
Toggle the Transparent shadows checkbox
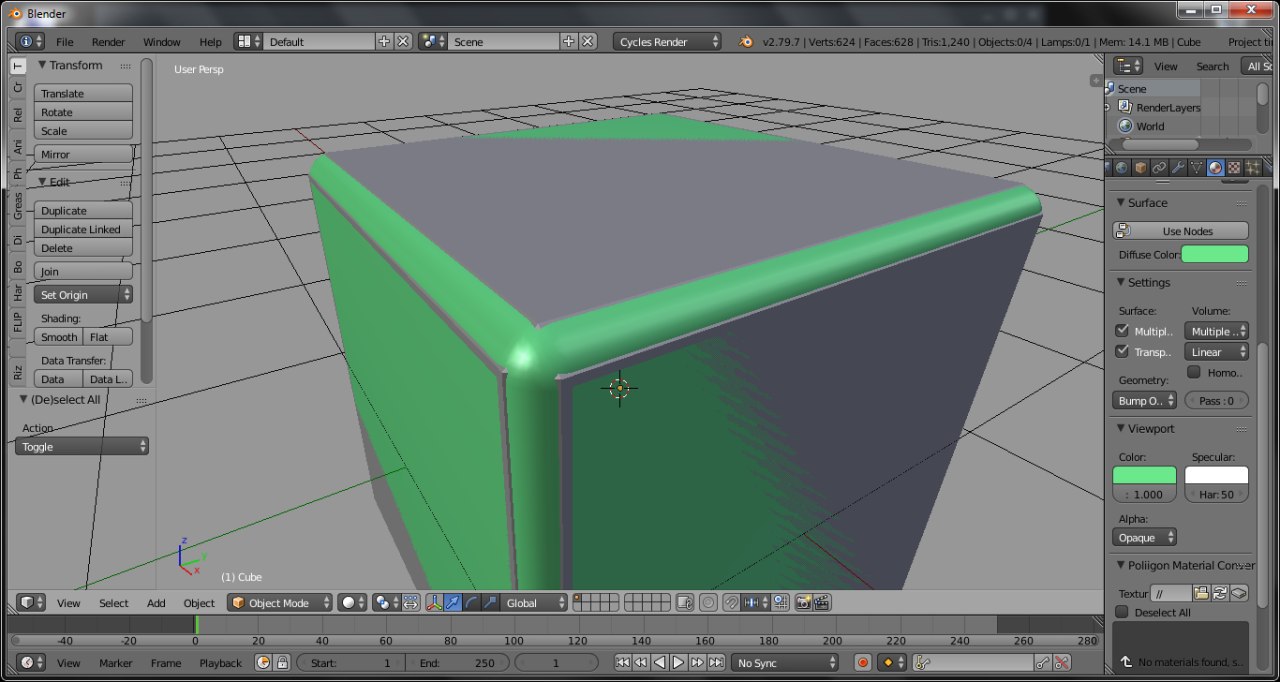tap(1122, 351)
